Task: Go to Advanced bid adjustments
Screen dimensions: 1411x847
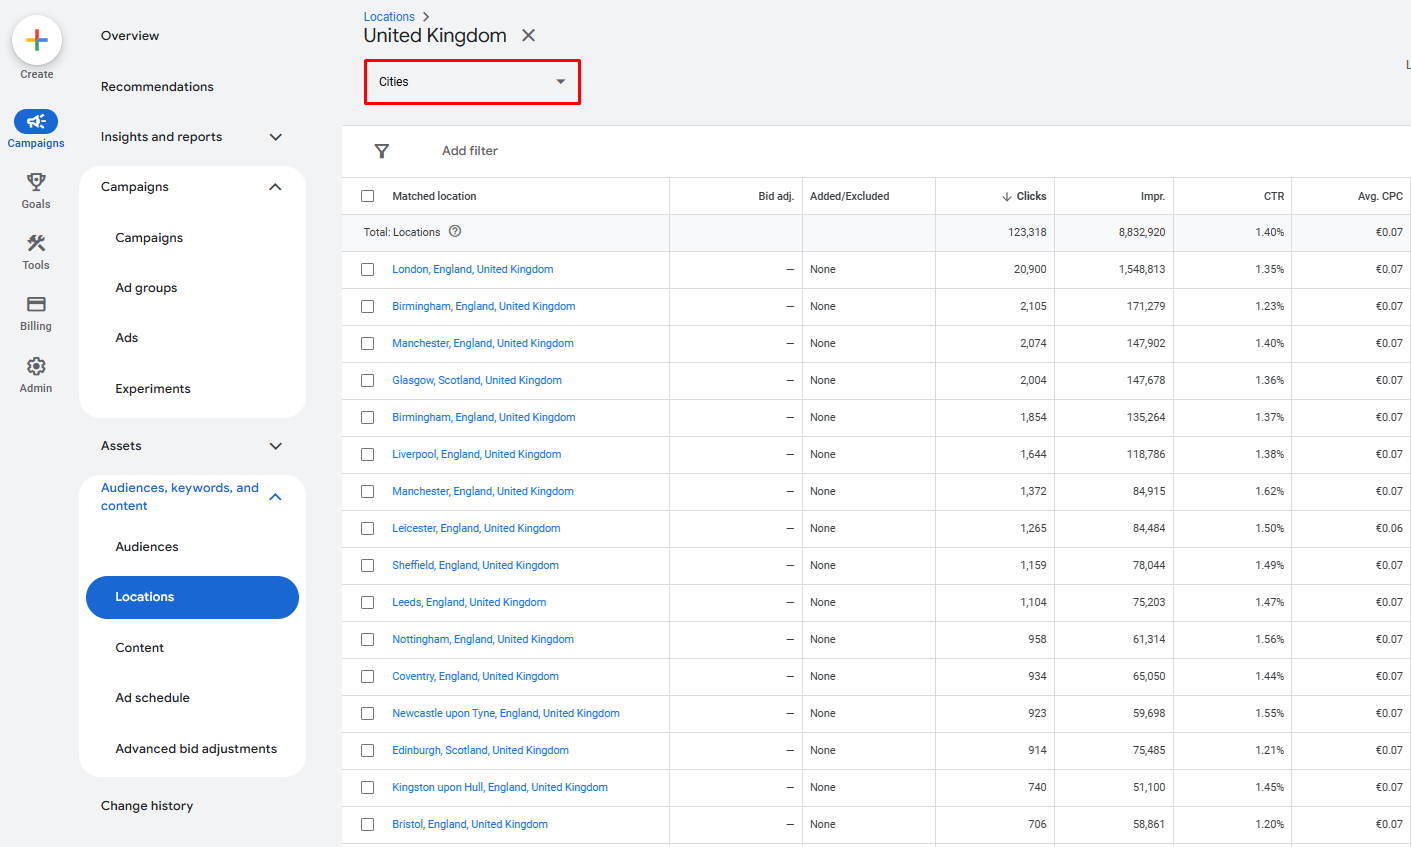Action: pos(196,749)
